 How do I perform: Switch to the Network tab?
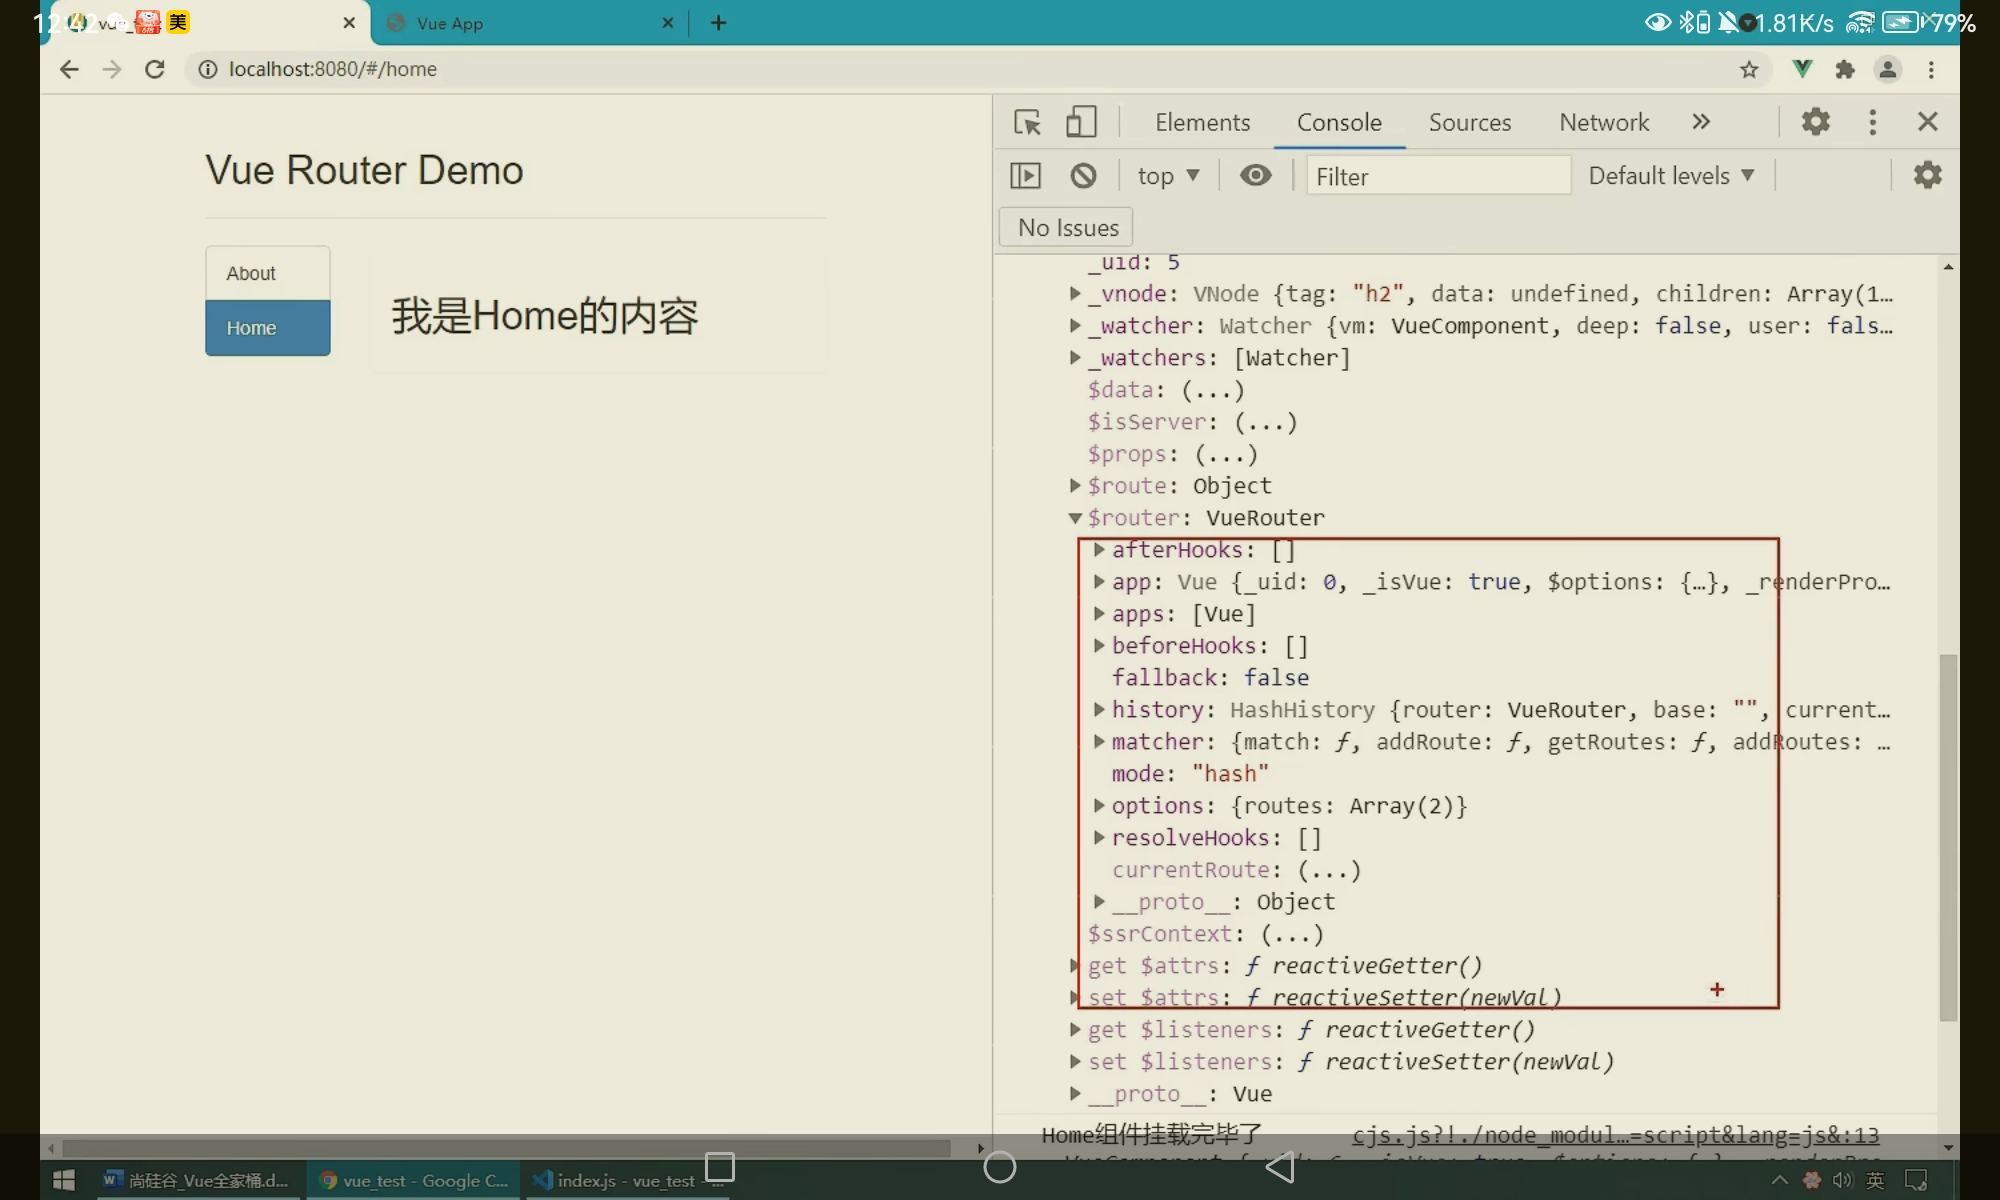point(1603,122)
